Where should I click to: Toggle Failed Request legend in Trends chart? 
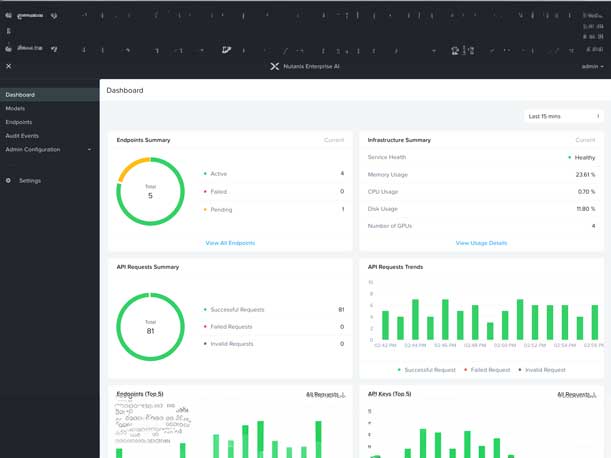pos(487,370)
